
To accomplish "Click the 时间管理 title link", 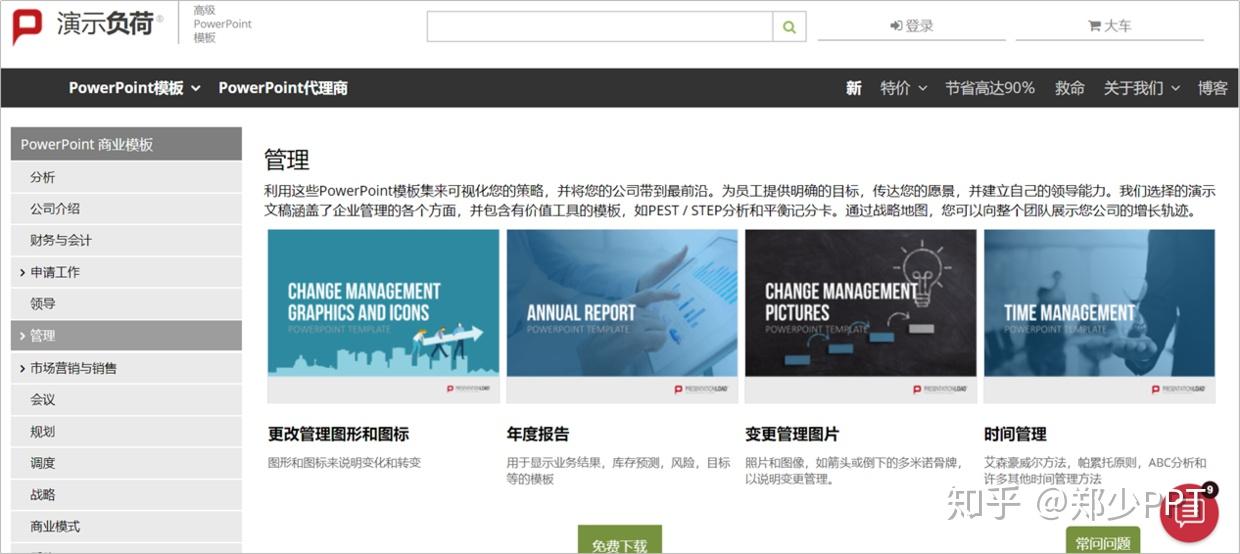I will pos(1015,434).
